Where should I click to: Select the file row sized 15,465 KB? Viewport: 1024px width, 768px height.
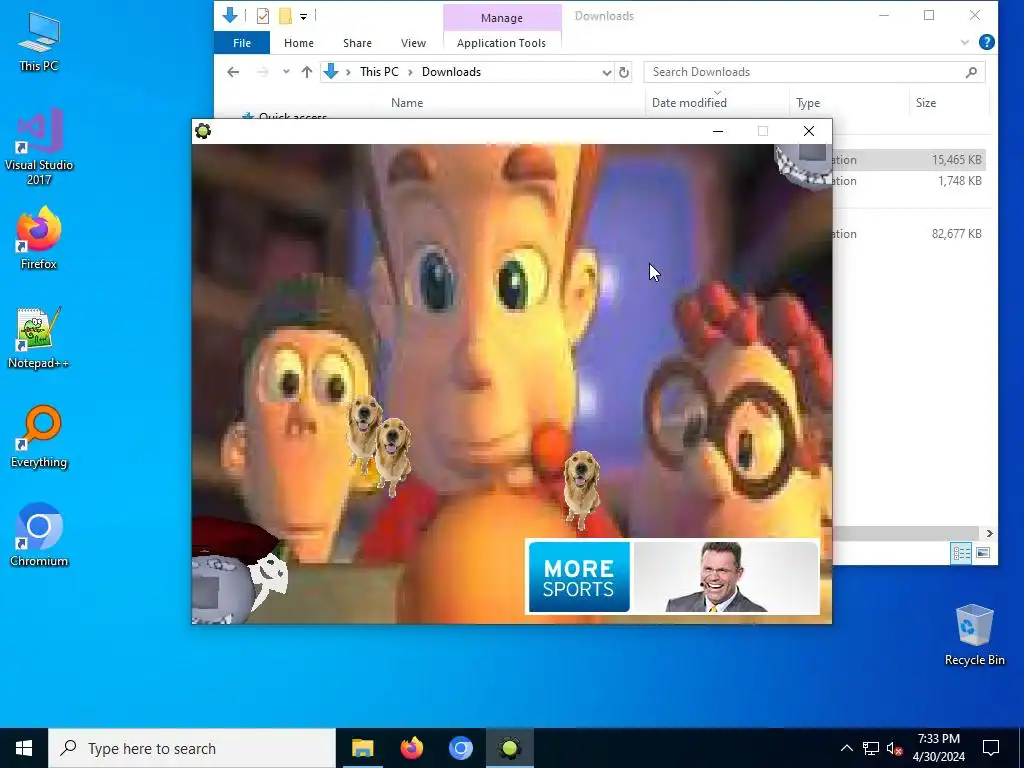[908, 160]
